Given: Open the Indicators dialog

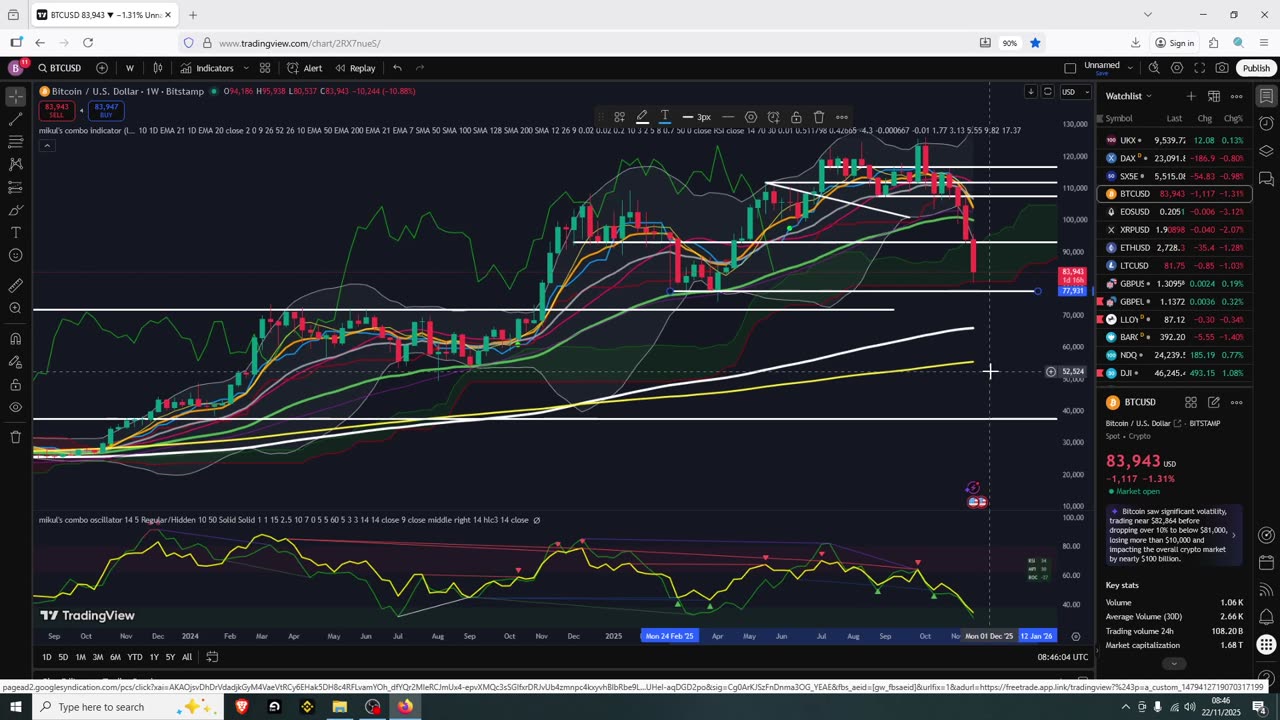Looking at the screenshot, I should [207, 68].
